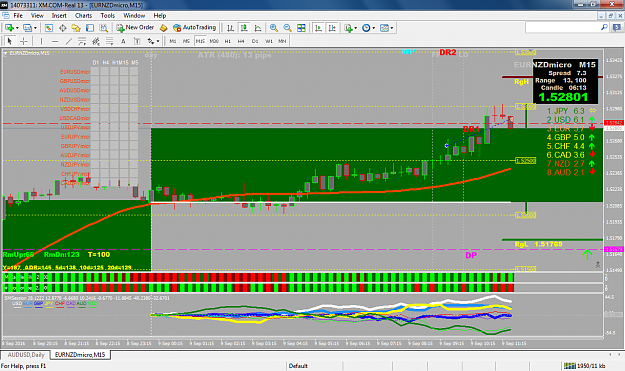
Task: Switch chart to Line Chart mode
Action: (x=258, y=28)
